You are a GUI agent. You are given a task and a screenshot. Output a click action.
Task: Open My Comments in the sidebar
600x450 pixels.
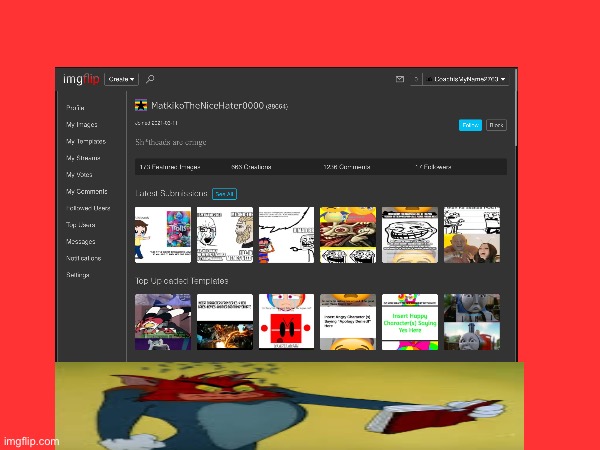click(86, 191)
